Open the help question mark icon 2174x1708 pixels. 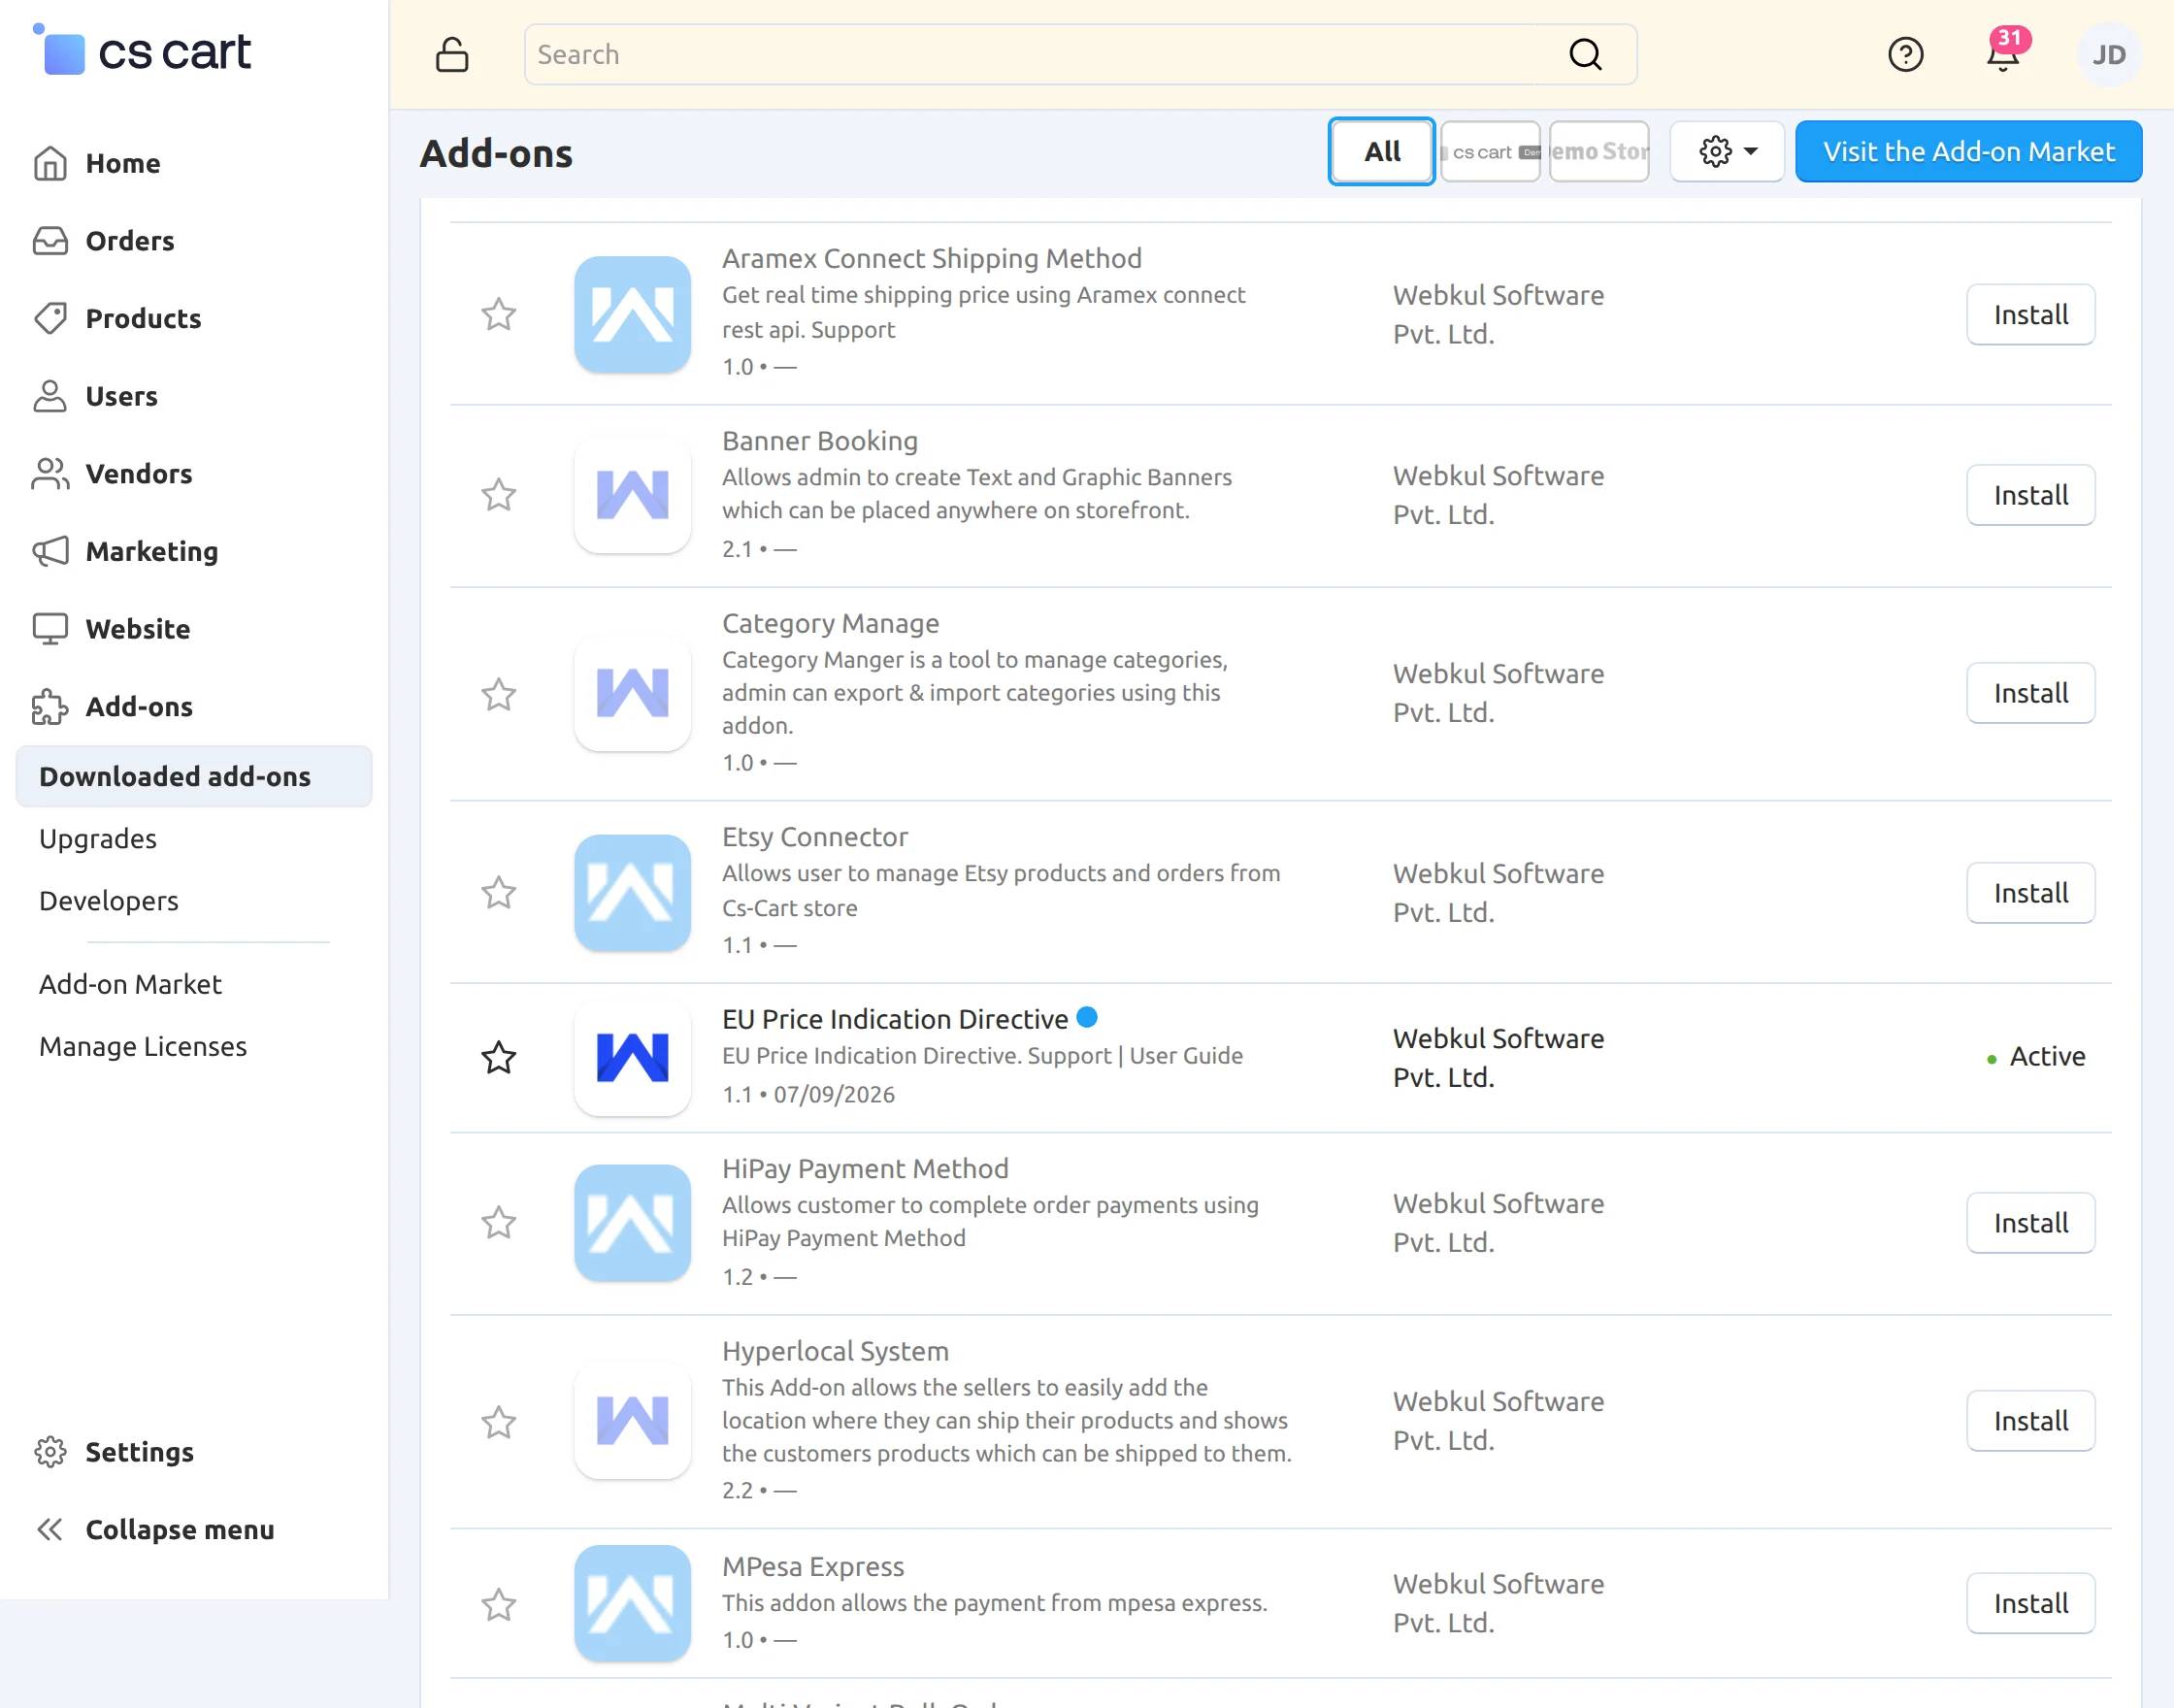coord(1906,54)
